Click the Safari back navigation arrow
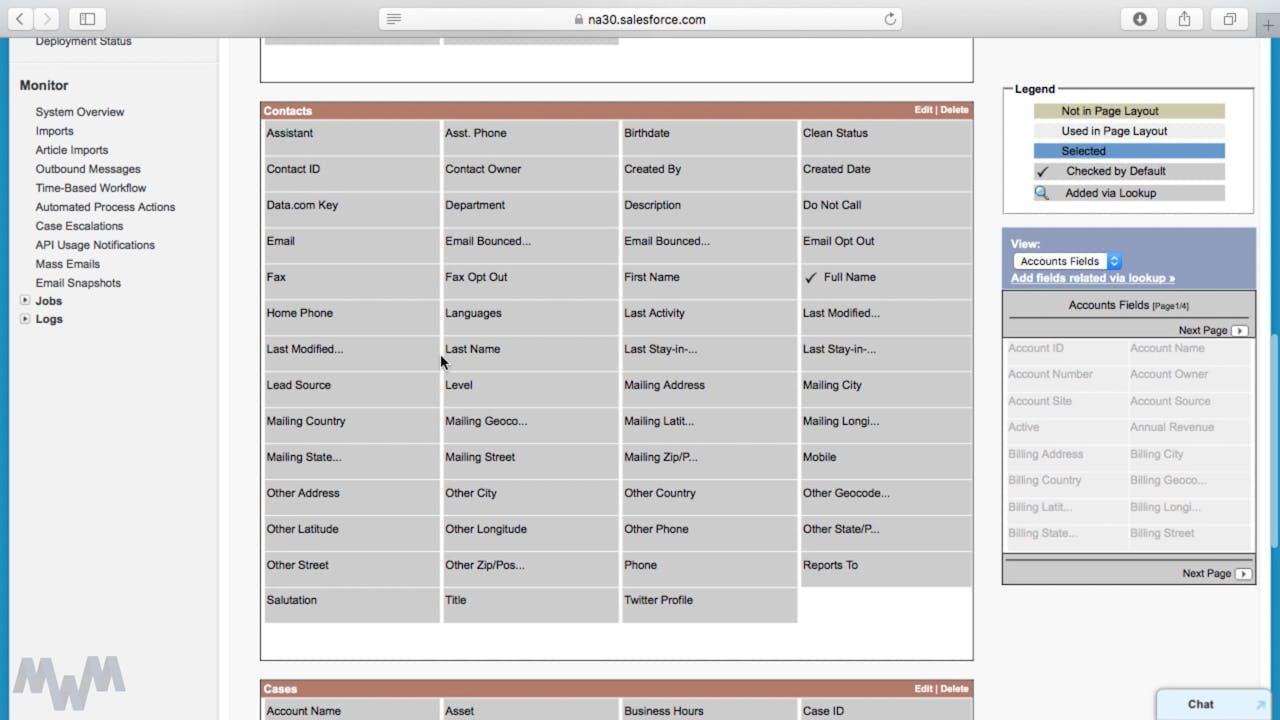Viewport: 1280px width, 720px height. (20, 19)
